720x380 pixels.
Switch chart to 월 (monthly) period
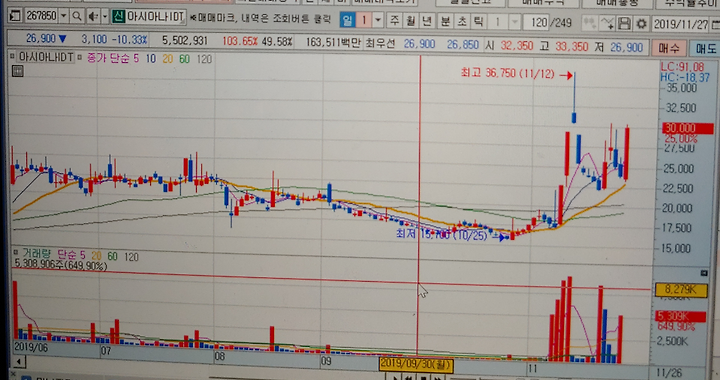pos(411,21)
